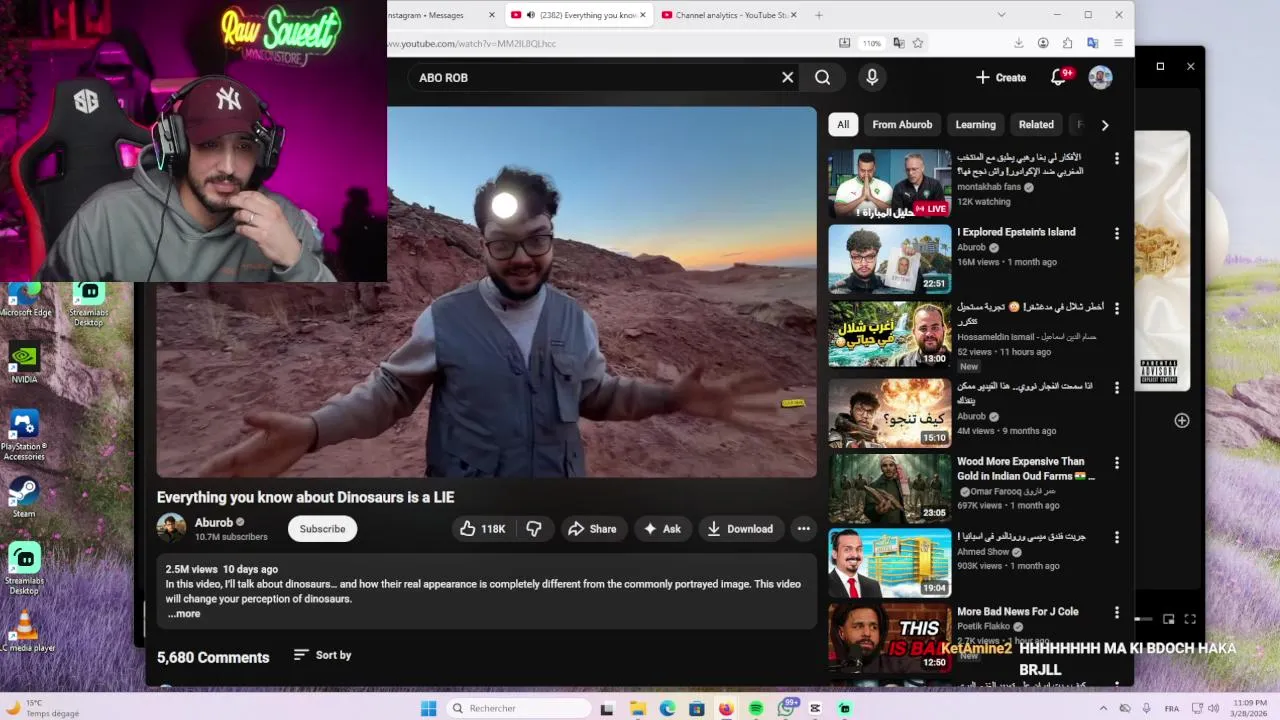1280x720 pixels.
Task: Subscribe to Aburob channel
Action: click(322, 529)
